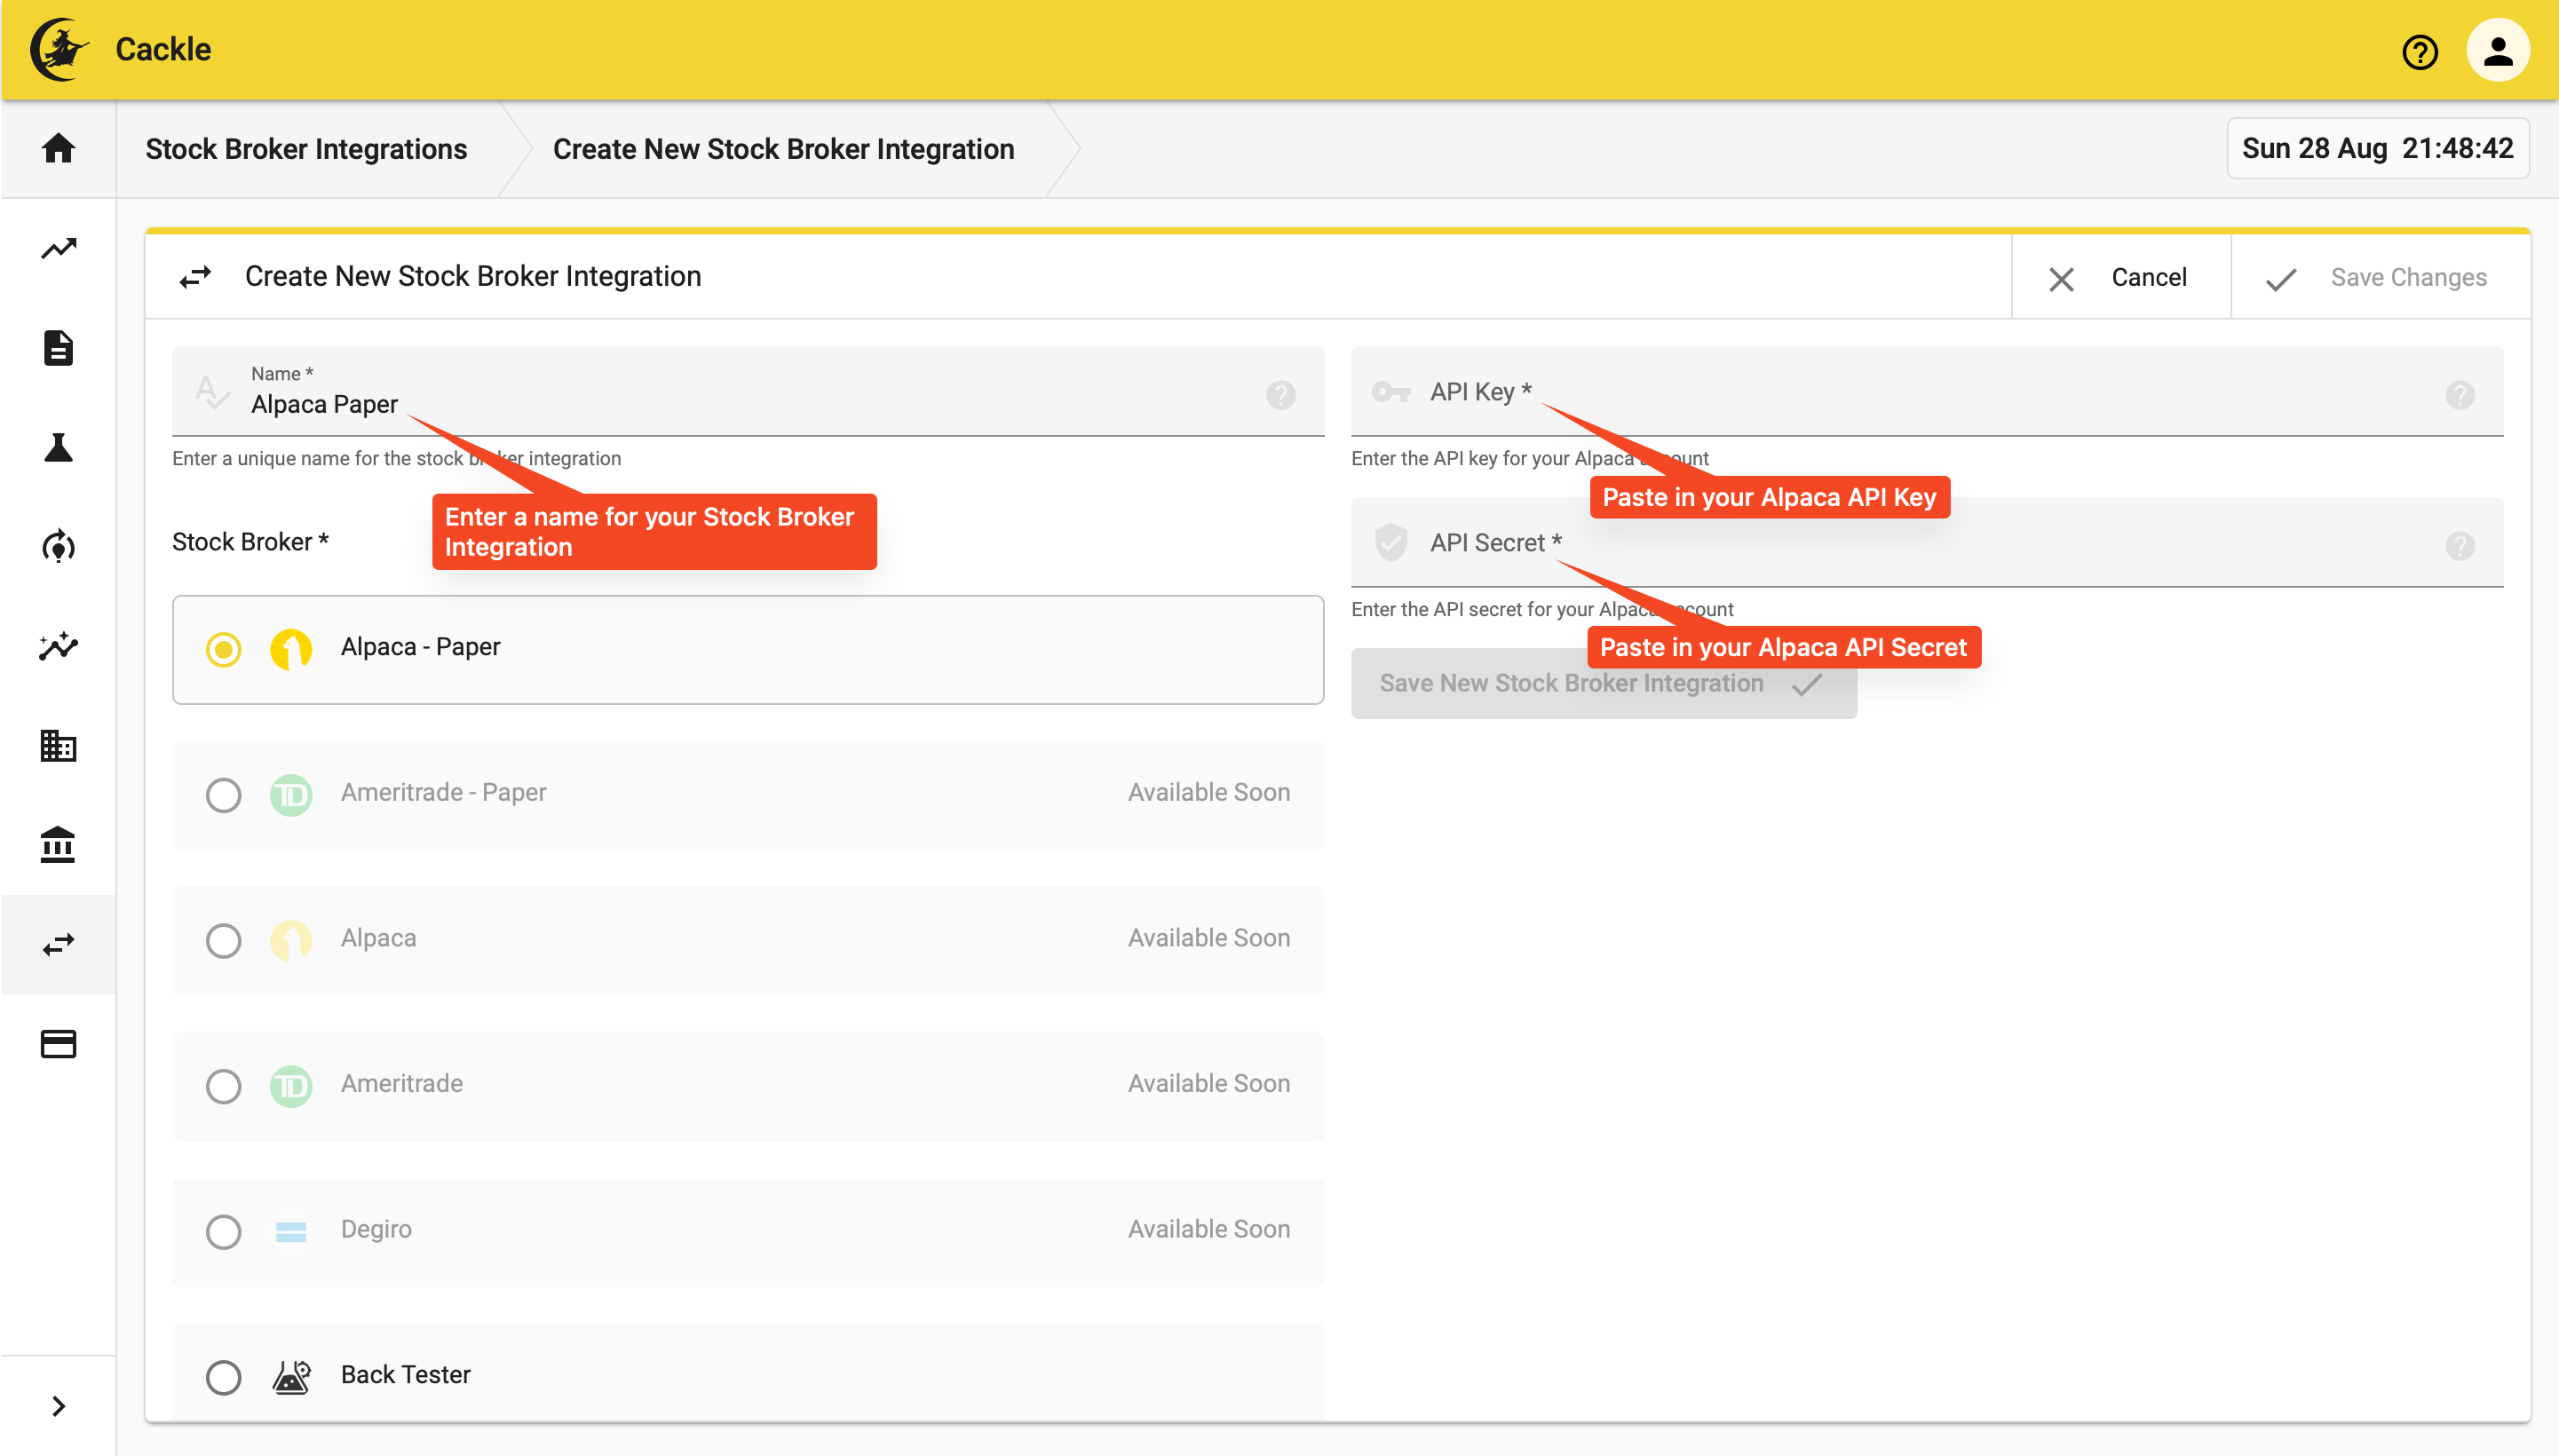Click the Alpaca - Paper llama logo
The height and width of the screenshot is (1456, 2559).
coord(291,649)
